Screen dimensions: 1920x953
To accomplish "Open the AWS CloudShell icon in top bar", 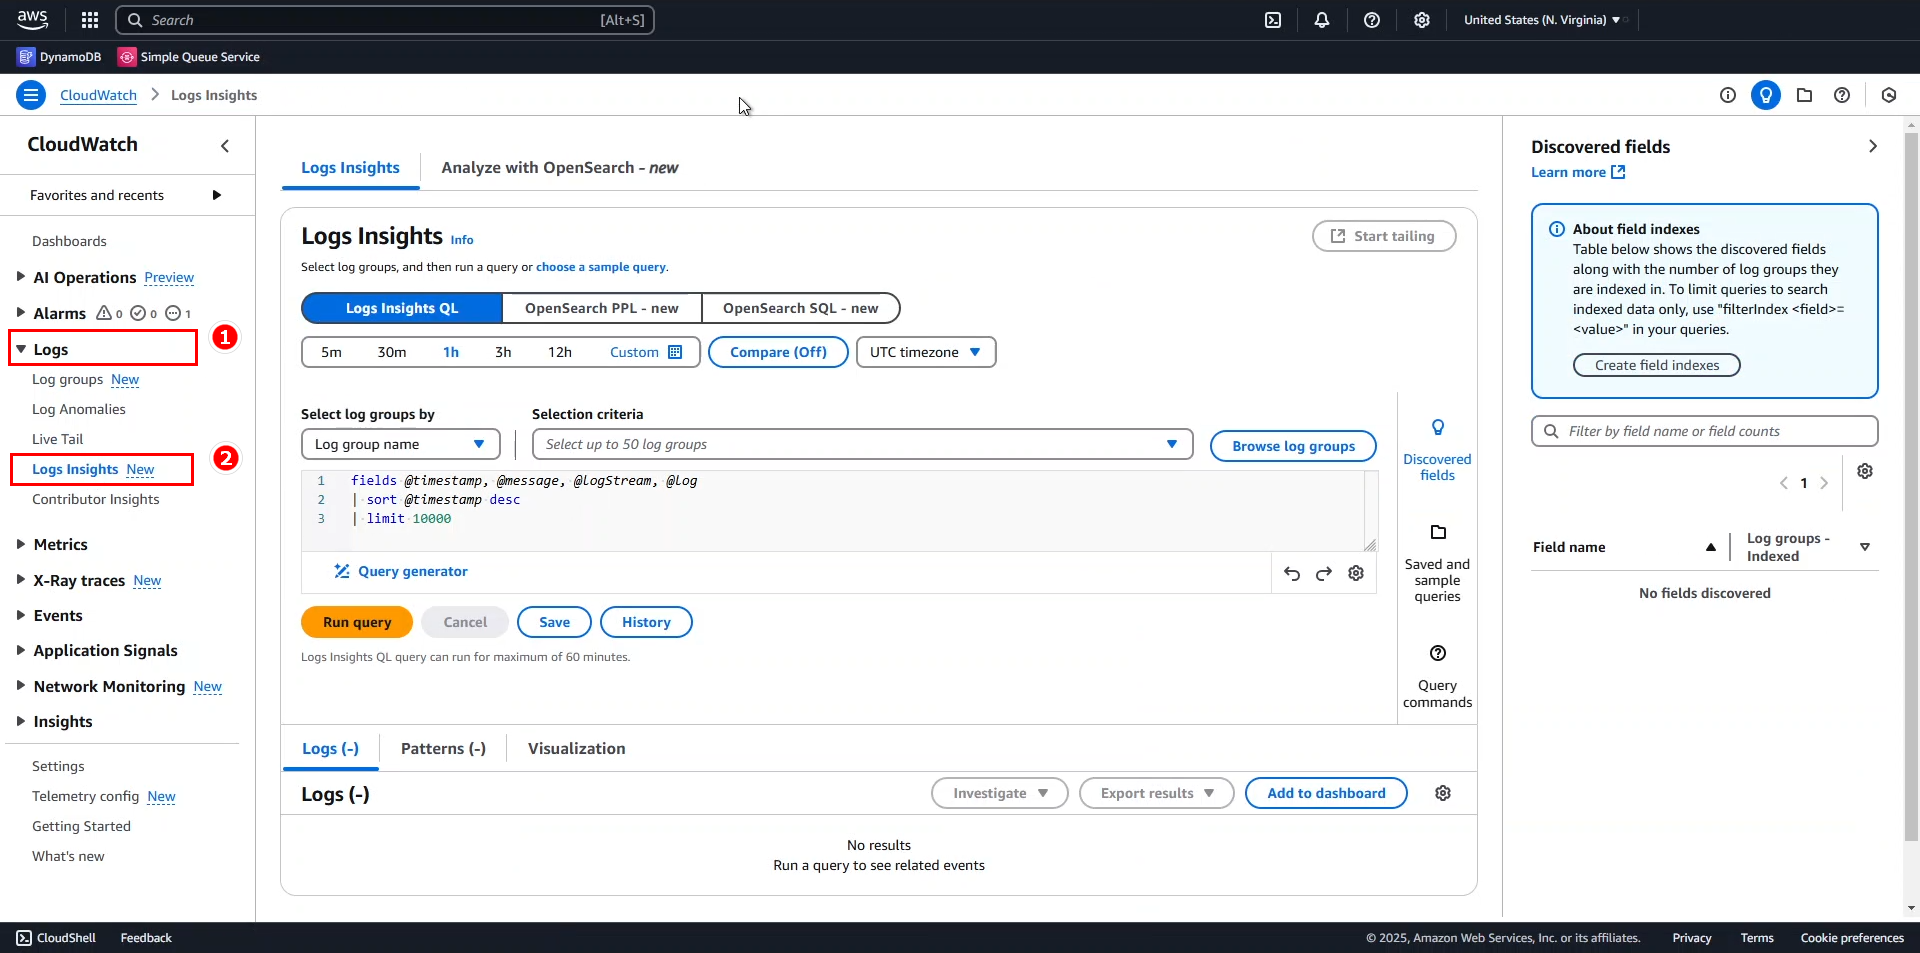I will tap(1272, 20).
